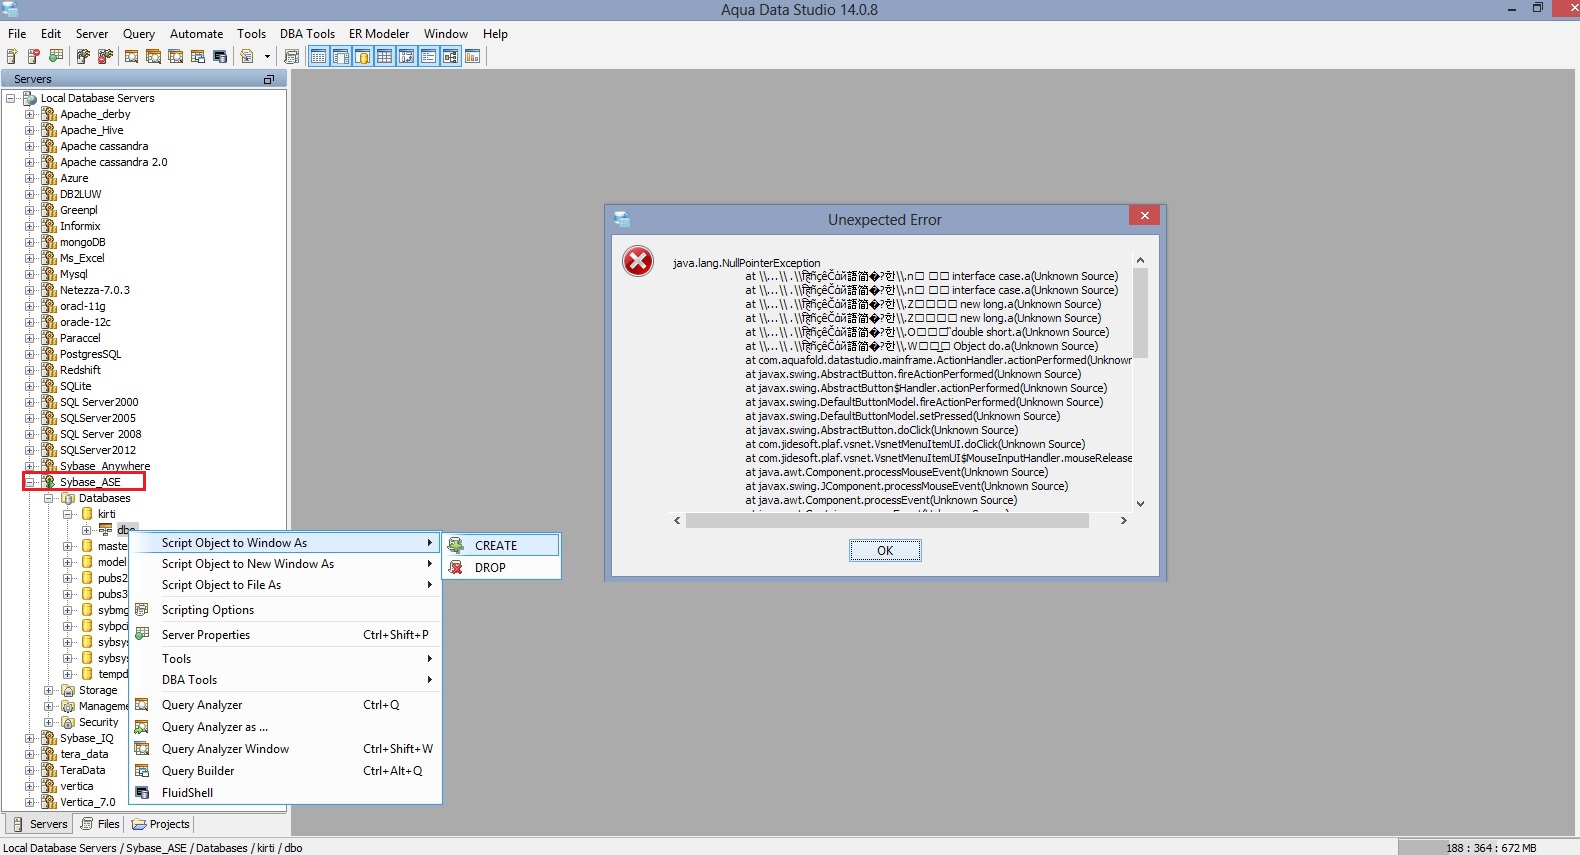Open the DBA Tools menu in menu bar
1580x855 pixels.
click(307, 33)
